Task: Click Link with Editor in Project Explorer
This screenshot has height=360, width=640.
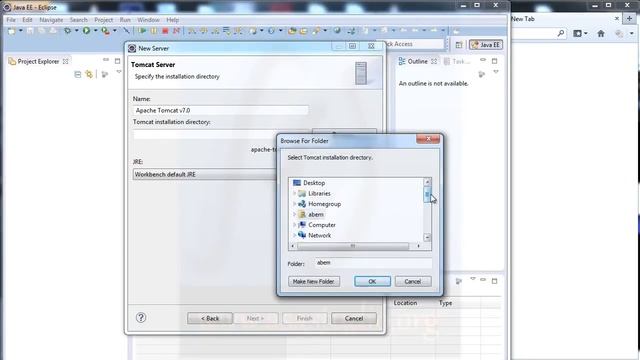Action: (89, 74)
